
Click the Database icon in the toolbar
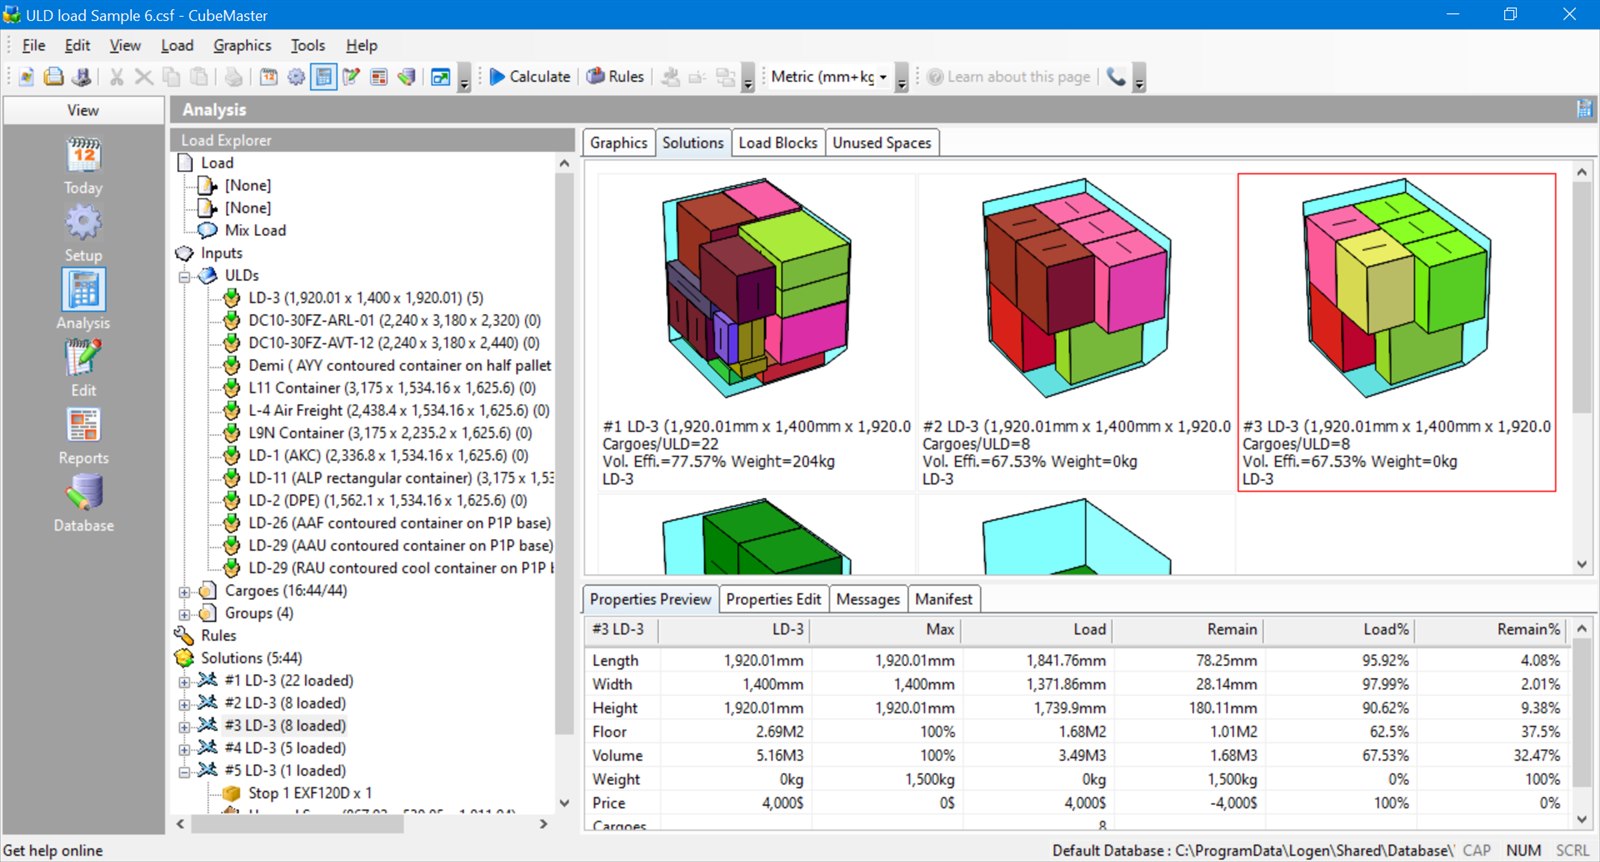(406, 77)
